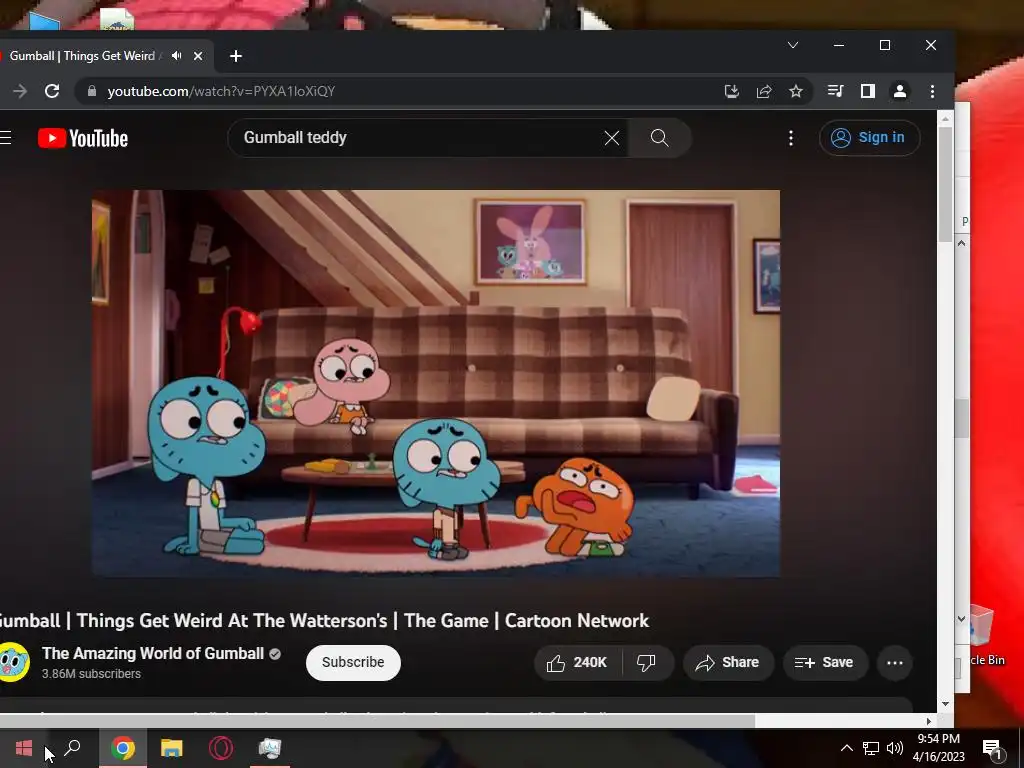Screen dimensions: 1024x768
Task: Close the Gumball video tab
Action: point(198,56)
